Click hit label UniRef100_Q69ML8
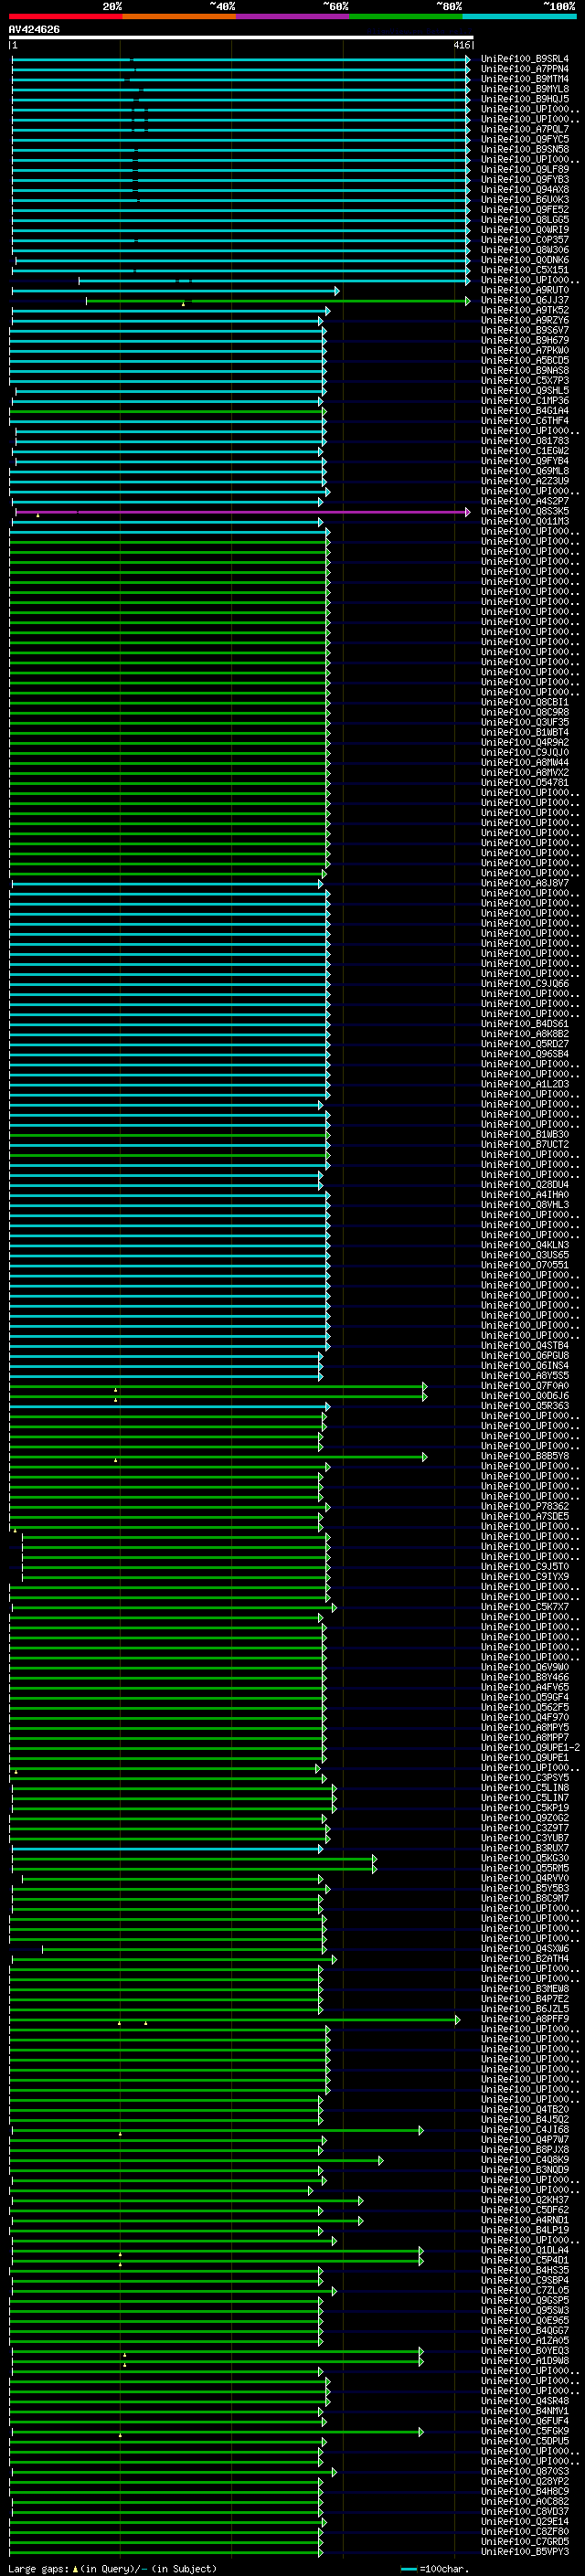This screenshot has height=2576, width=585. [x=525, y=471]
